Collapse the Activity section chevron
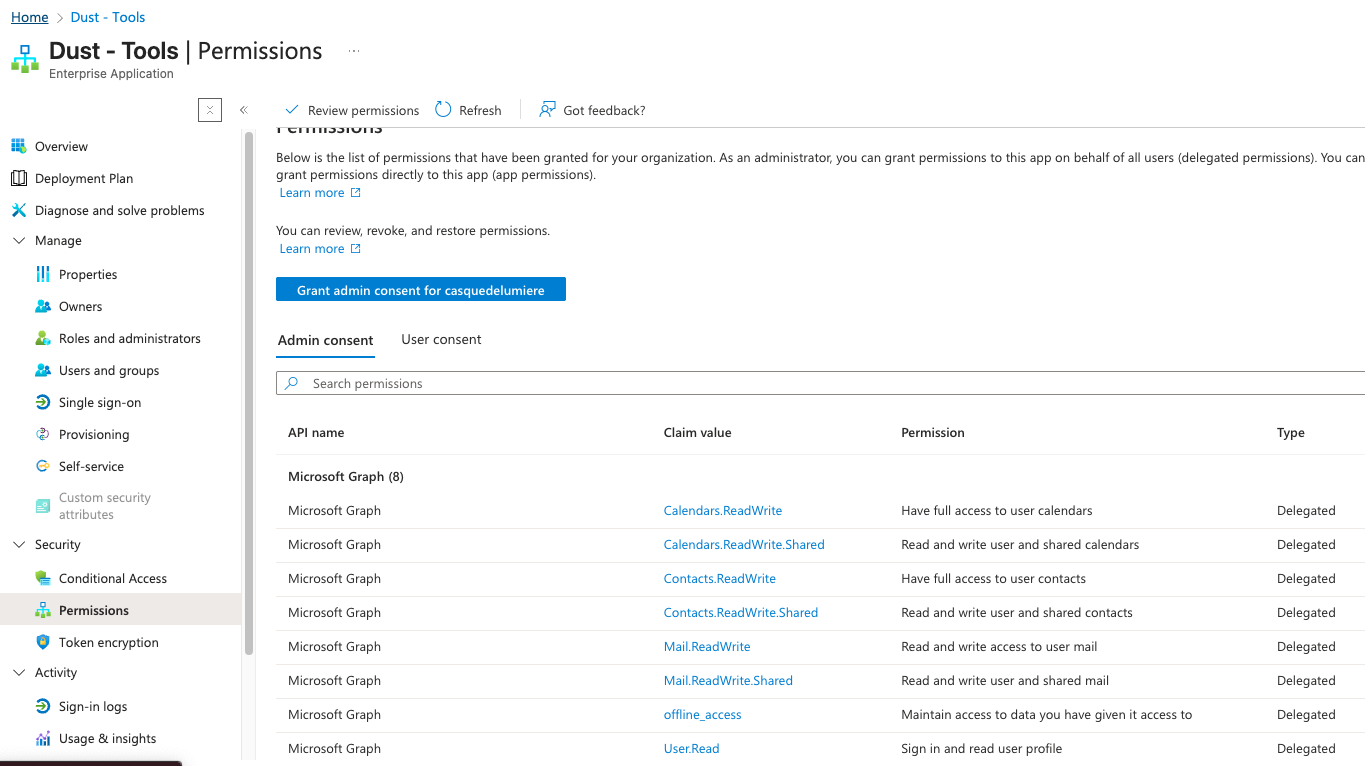 [18, 672]
